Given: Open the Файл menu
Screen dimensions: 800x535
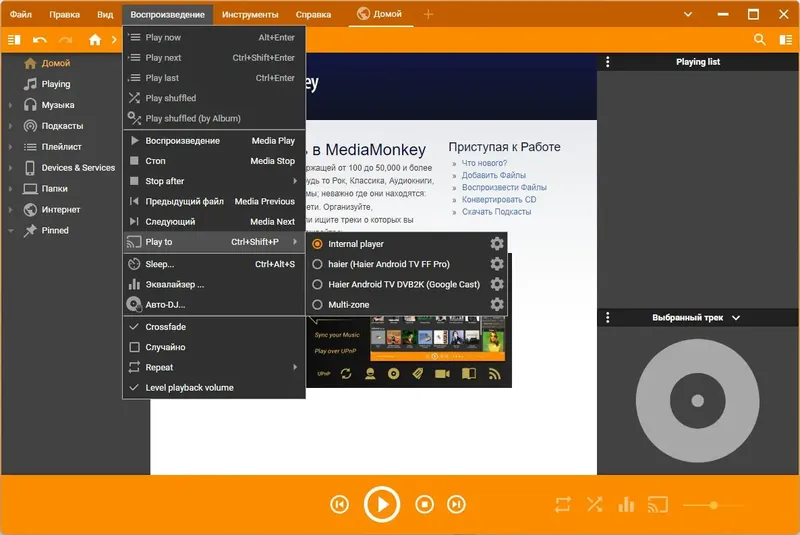Looking at the screenshot, I should 21,14.
